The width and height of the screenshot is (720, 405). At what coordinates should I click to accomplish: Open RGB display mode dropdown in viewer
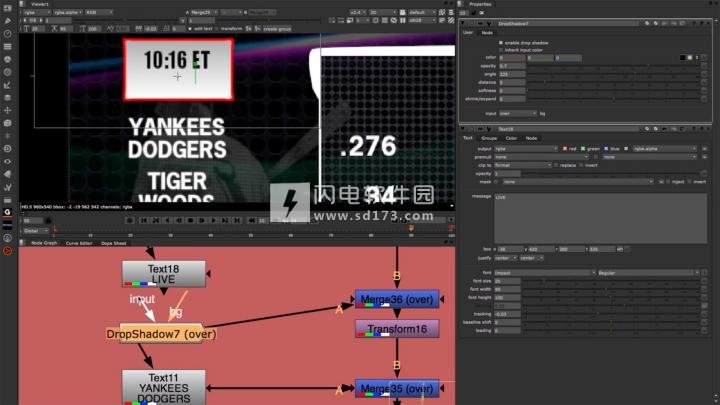tap(98, 12)
